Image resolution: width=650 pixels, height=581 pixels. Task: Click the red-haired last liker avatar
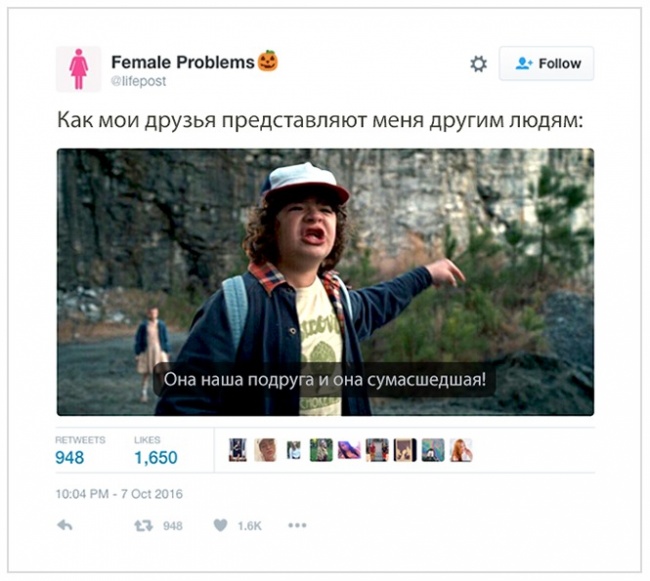(x=461, y=450)
